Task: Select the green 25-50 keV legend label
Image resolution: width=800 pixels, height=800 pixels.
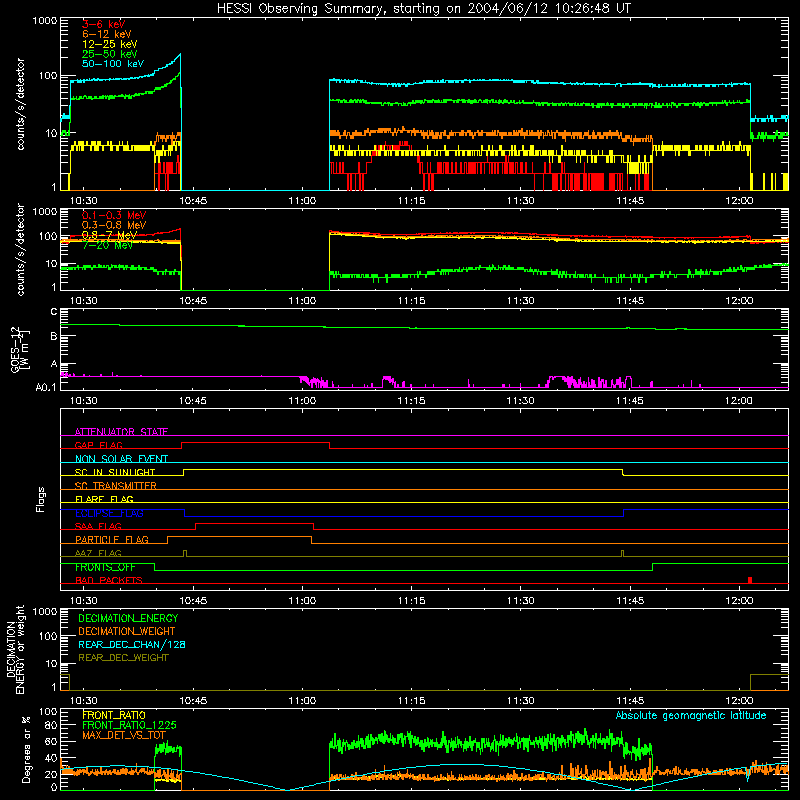Action: pyautogui.click(x=110, y=54)
